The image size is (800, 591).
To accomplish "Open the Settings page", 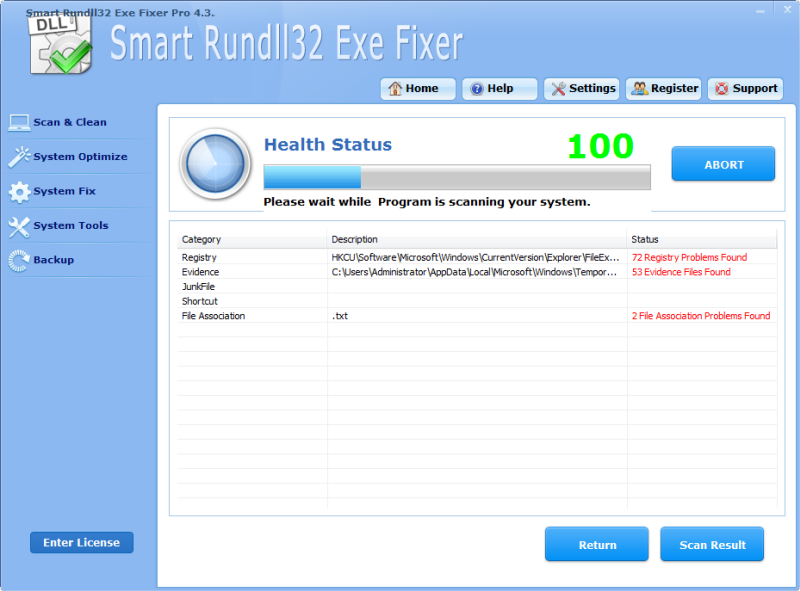I will click(x=582, y=89).
